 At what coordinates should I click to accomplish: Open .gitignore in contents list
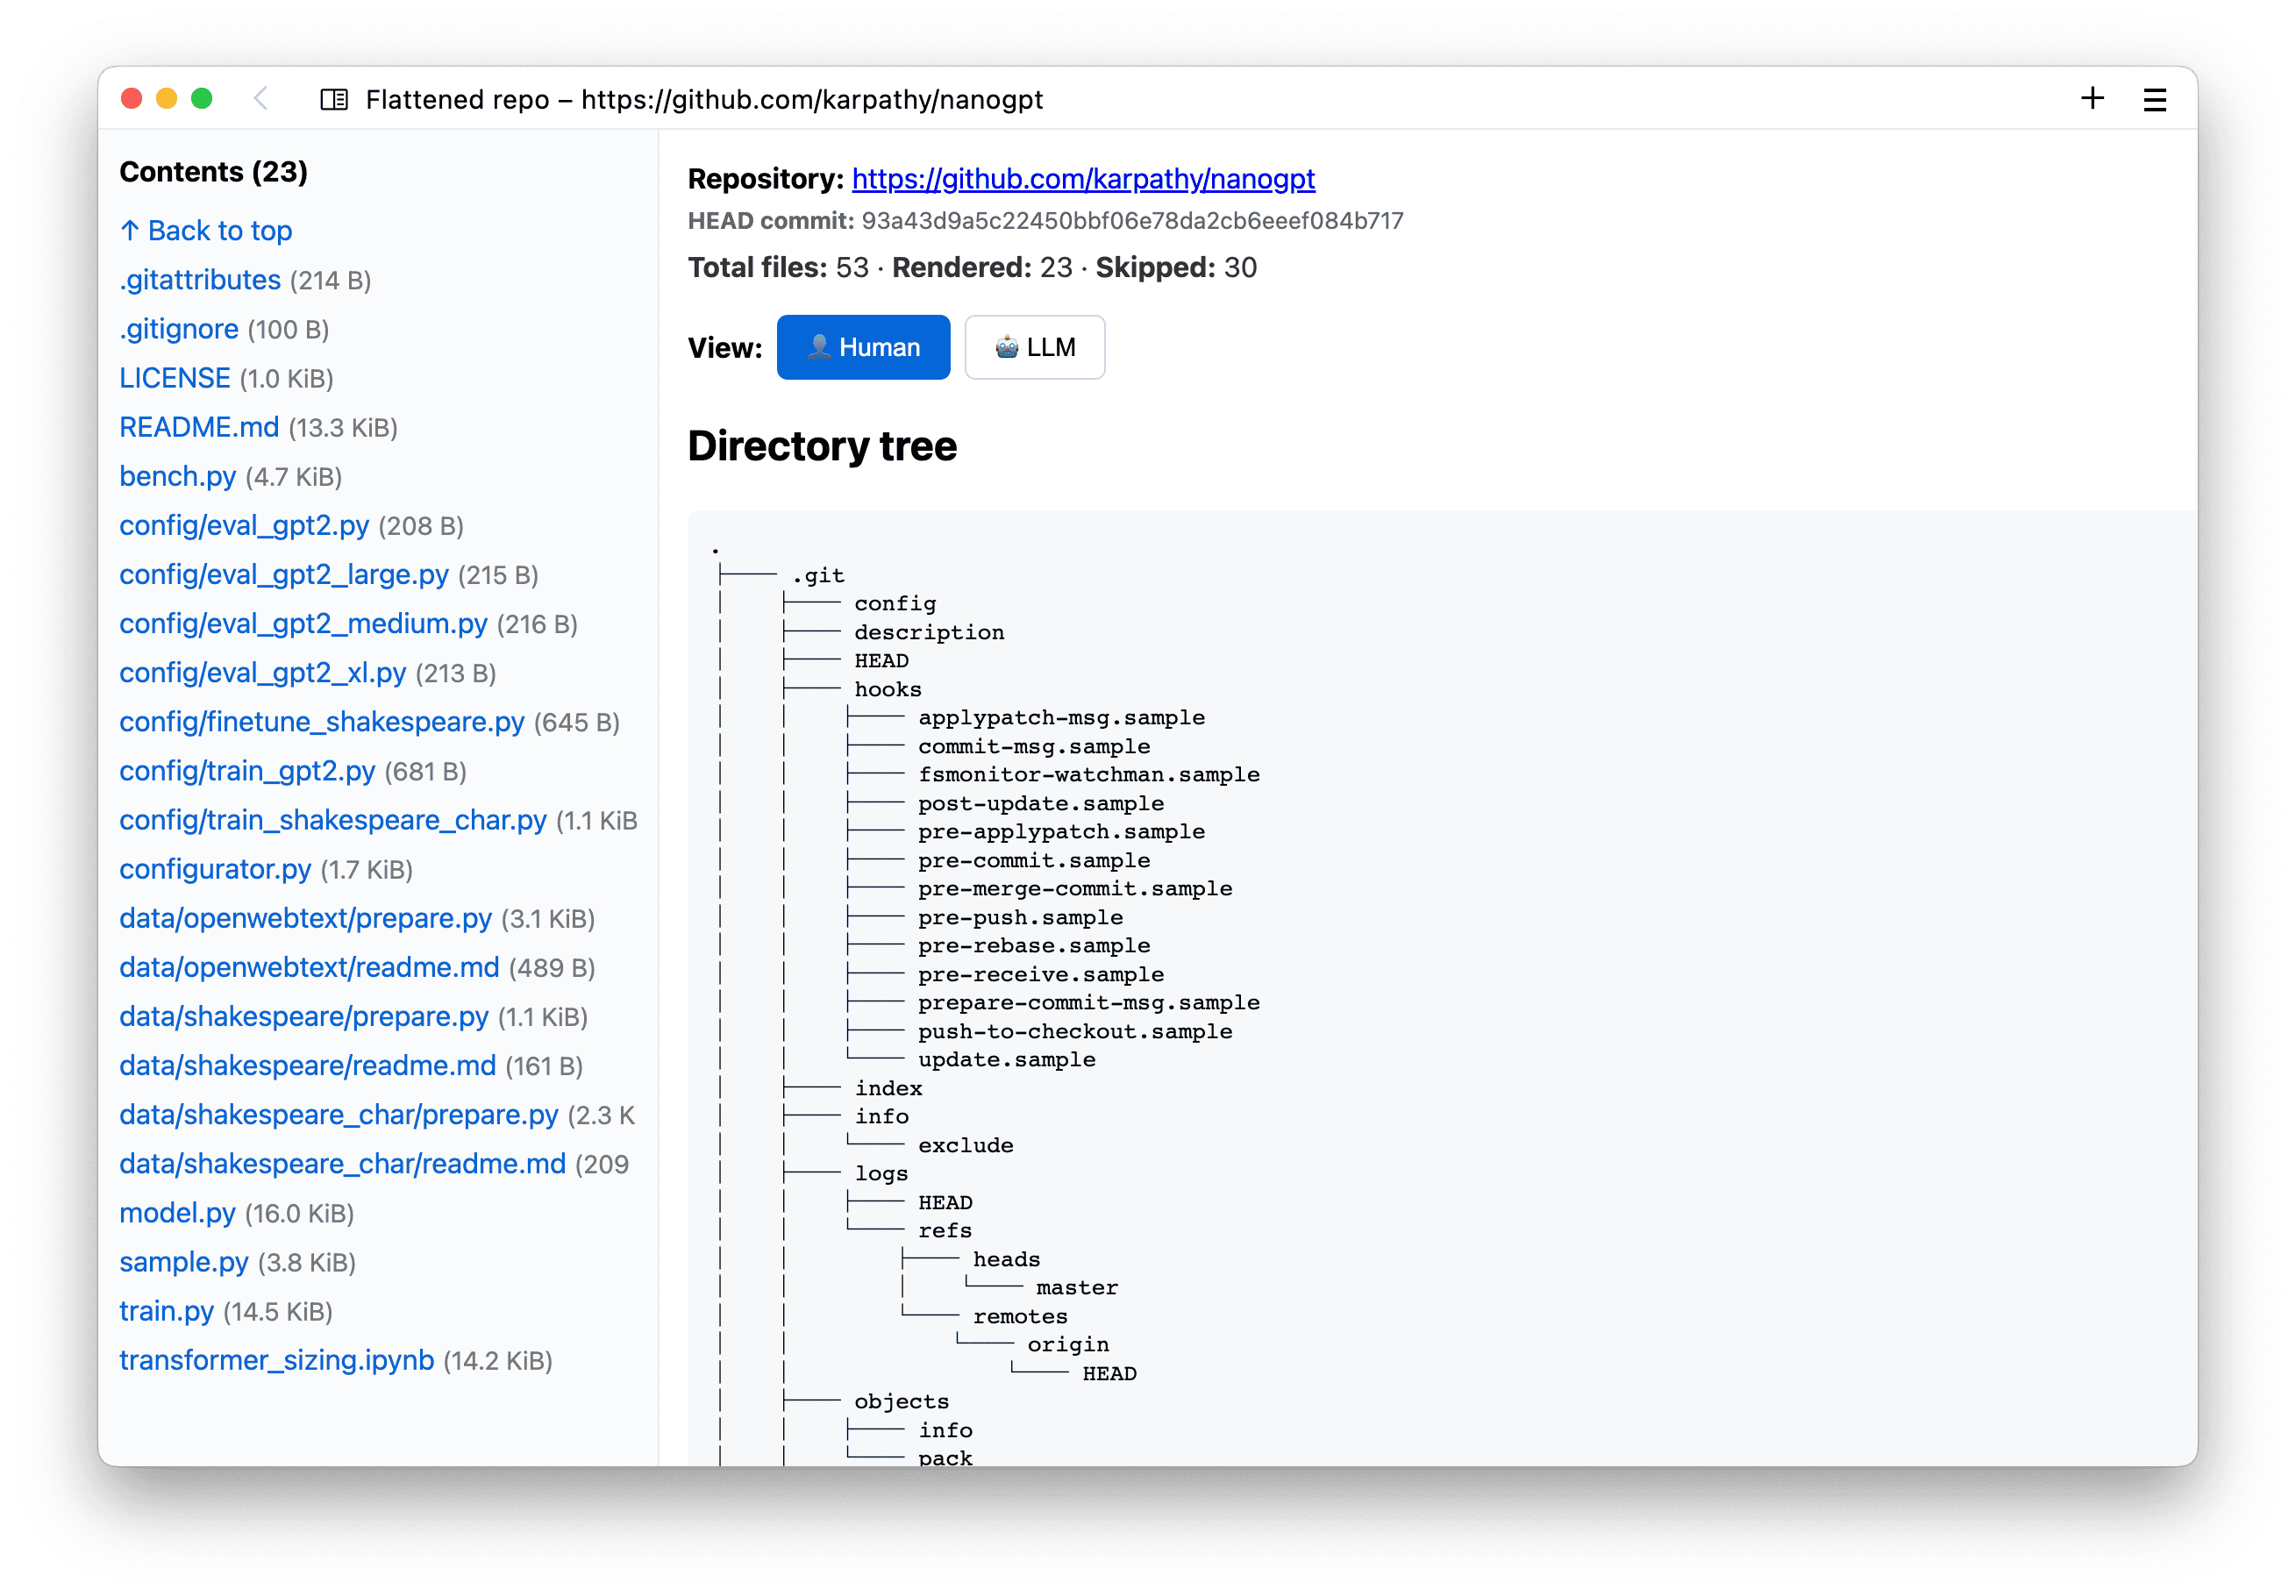click(179, 329)
